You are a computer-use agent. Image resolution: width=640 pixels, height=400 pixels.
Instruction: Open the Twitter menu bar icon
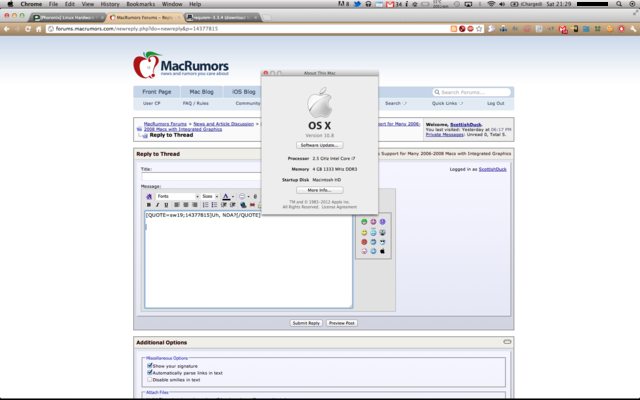point(357,4)
